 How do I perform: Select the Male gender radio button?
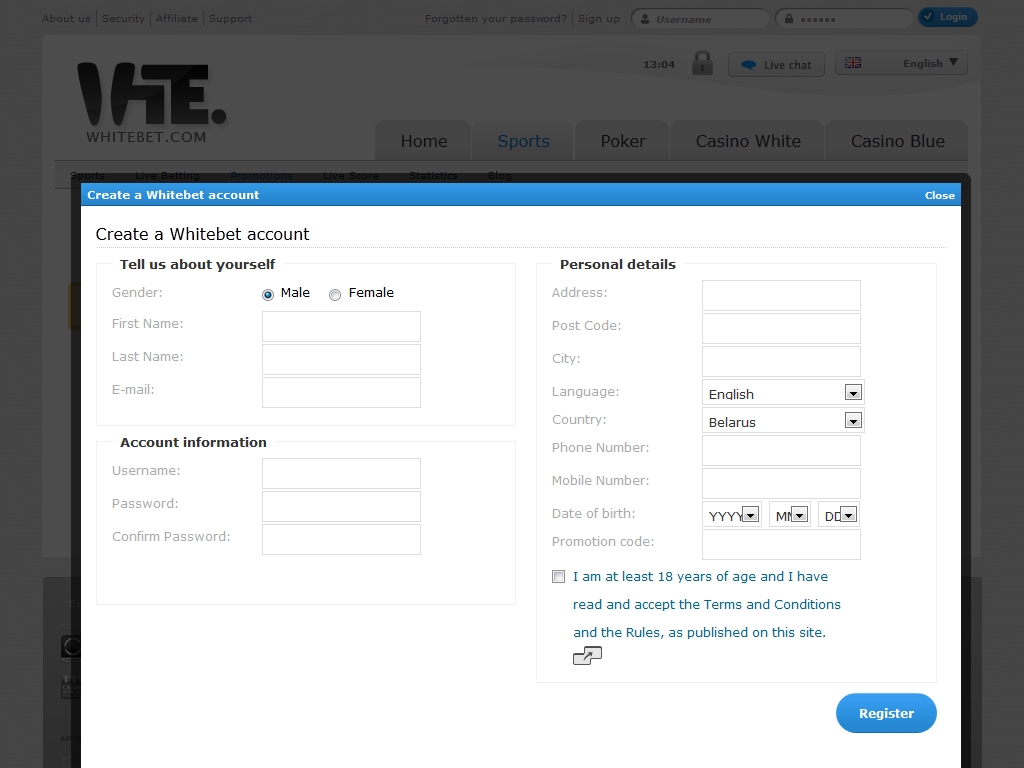[x=268, y=294]
